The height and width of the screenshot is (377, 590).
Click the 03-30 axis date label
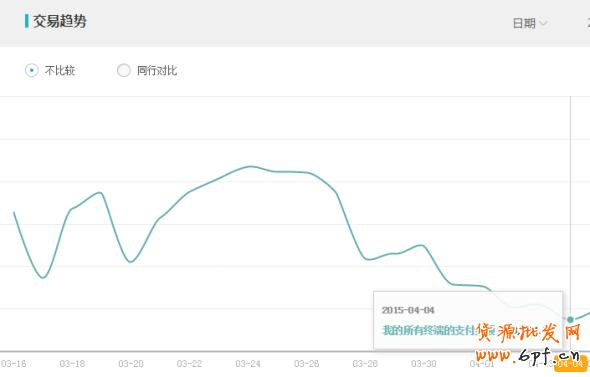coord(424,364)
